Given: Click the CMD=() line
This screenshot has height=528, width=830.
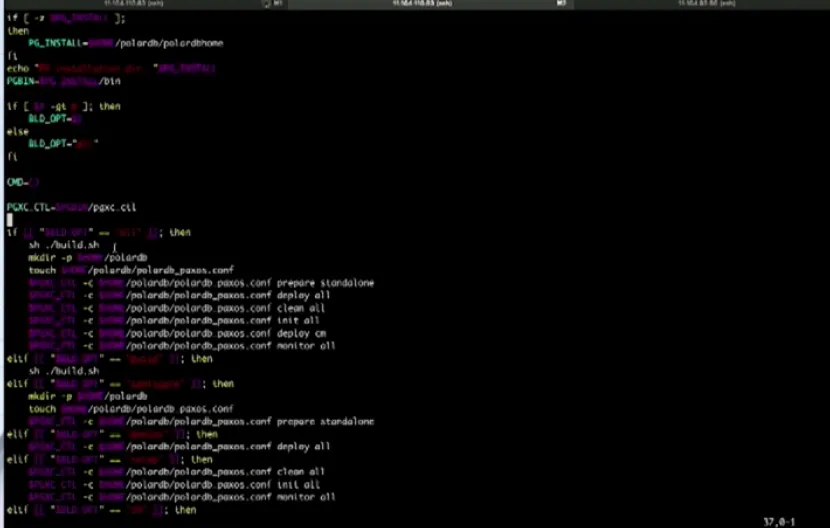Looking at the screenshot, I should (x=23, y=182).
